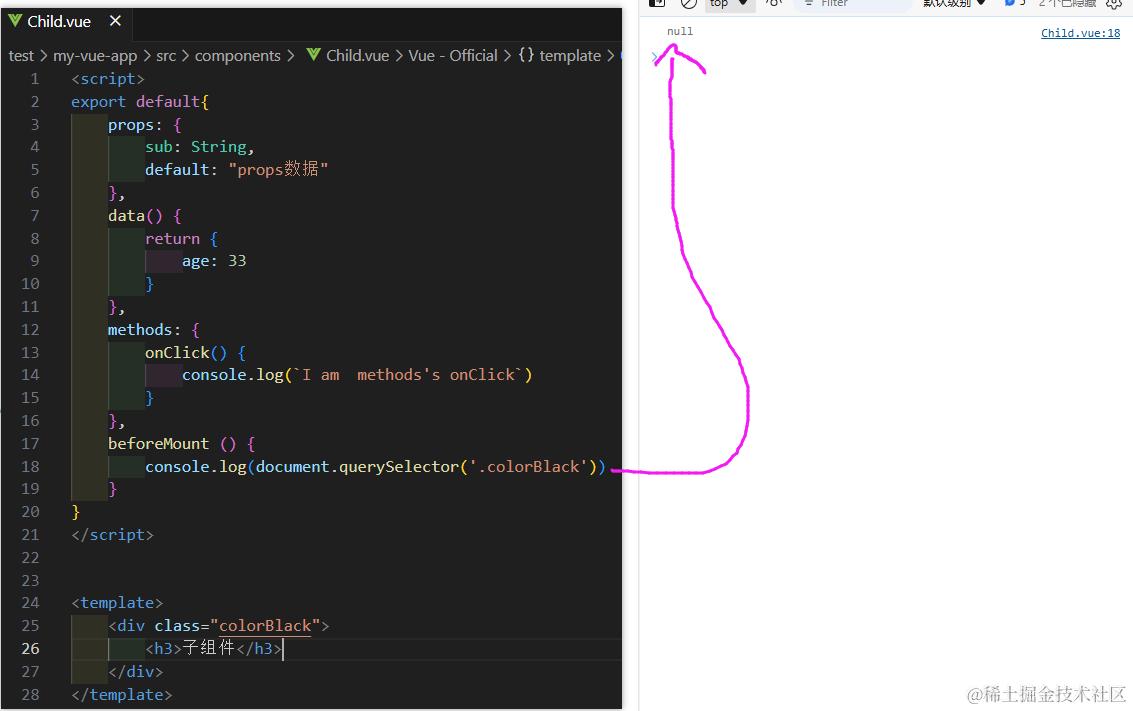Click line number 12 in the gutter
Screen dimensions: 1133x711
pos(30,329)
